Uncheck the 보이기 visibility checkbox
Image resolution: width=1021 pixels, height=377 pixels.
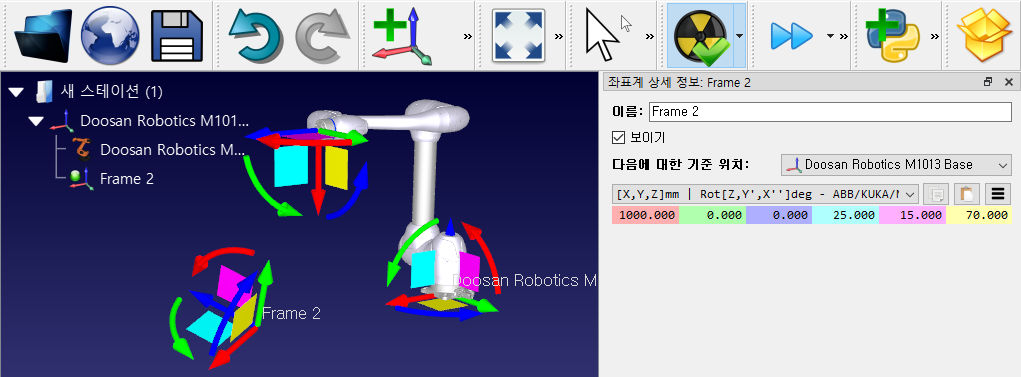[619, 138]
